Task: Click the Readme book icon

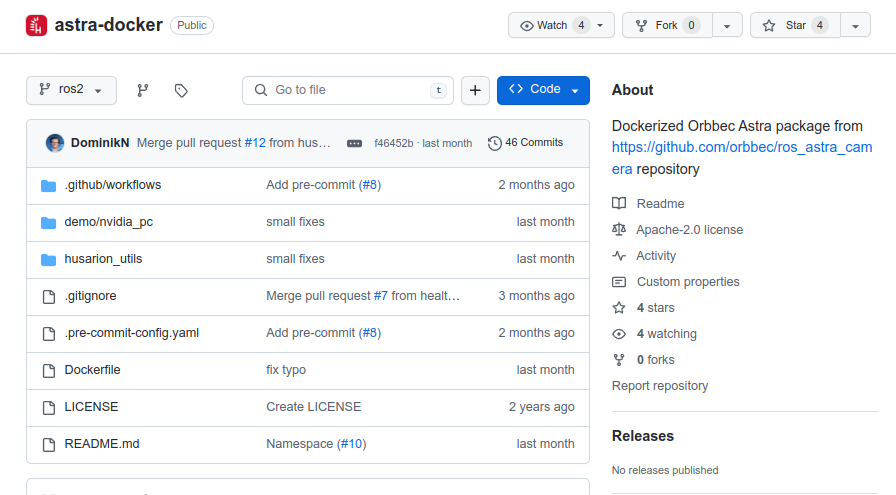Action: (x=619, y=203)
